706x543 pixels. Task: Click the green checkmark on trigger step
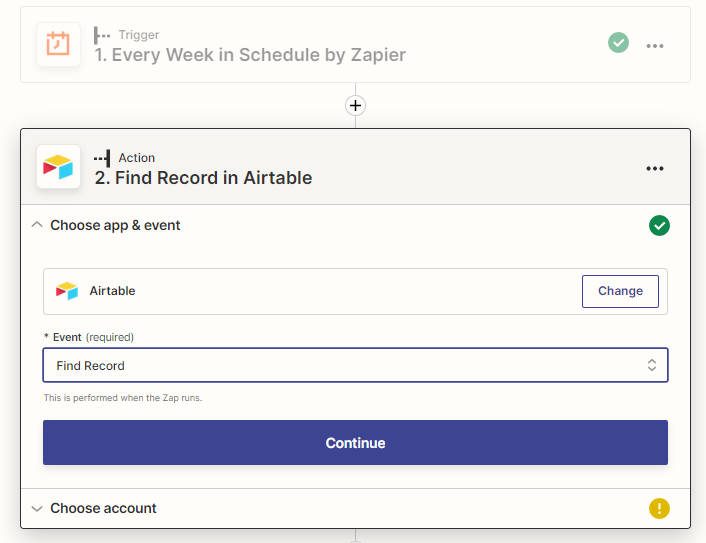(x=618, y=43)
